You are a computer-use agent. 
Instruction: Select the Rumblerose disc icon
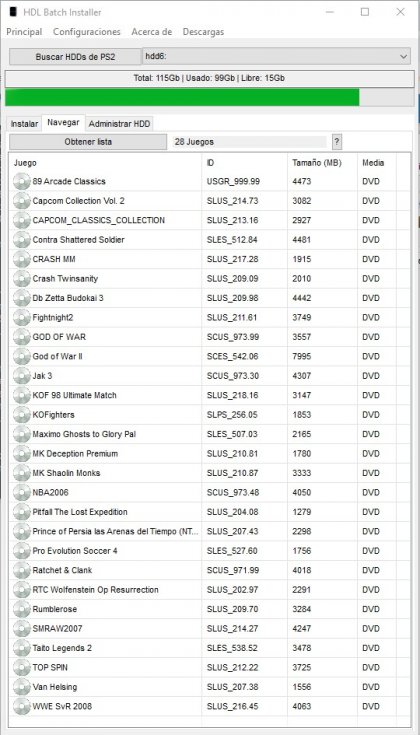[22, 609]
